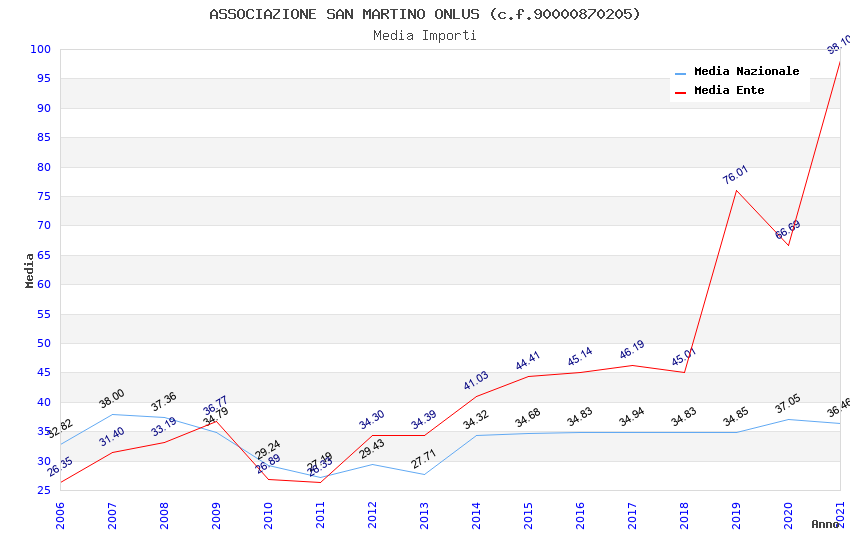The width and height of the screenshot is (850, 550).
Task: Click the subtitle 'Media Importi'
Action: pyautogui.click(x=424, y=35)
